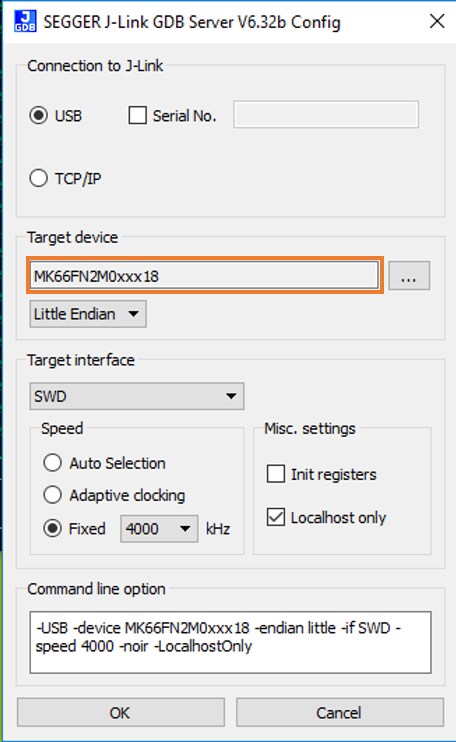Image resolution: width=456 pixels, height=742 pixels.
Task: Open the 4000 kHz speed dropdown
Action: pos(159,529)
